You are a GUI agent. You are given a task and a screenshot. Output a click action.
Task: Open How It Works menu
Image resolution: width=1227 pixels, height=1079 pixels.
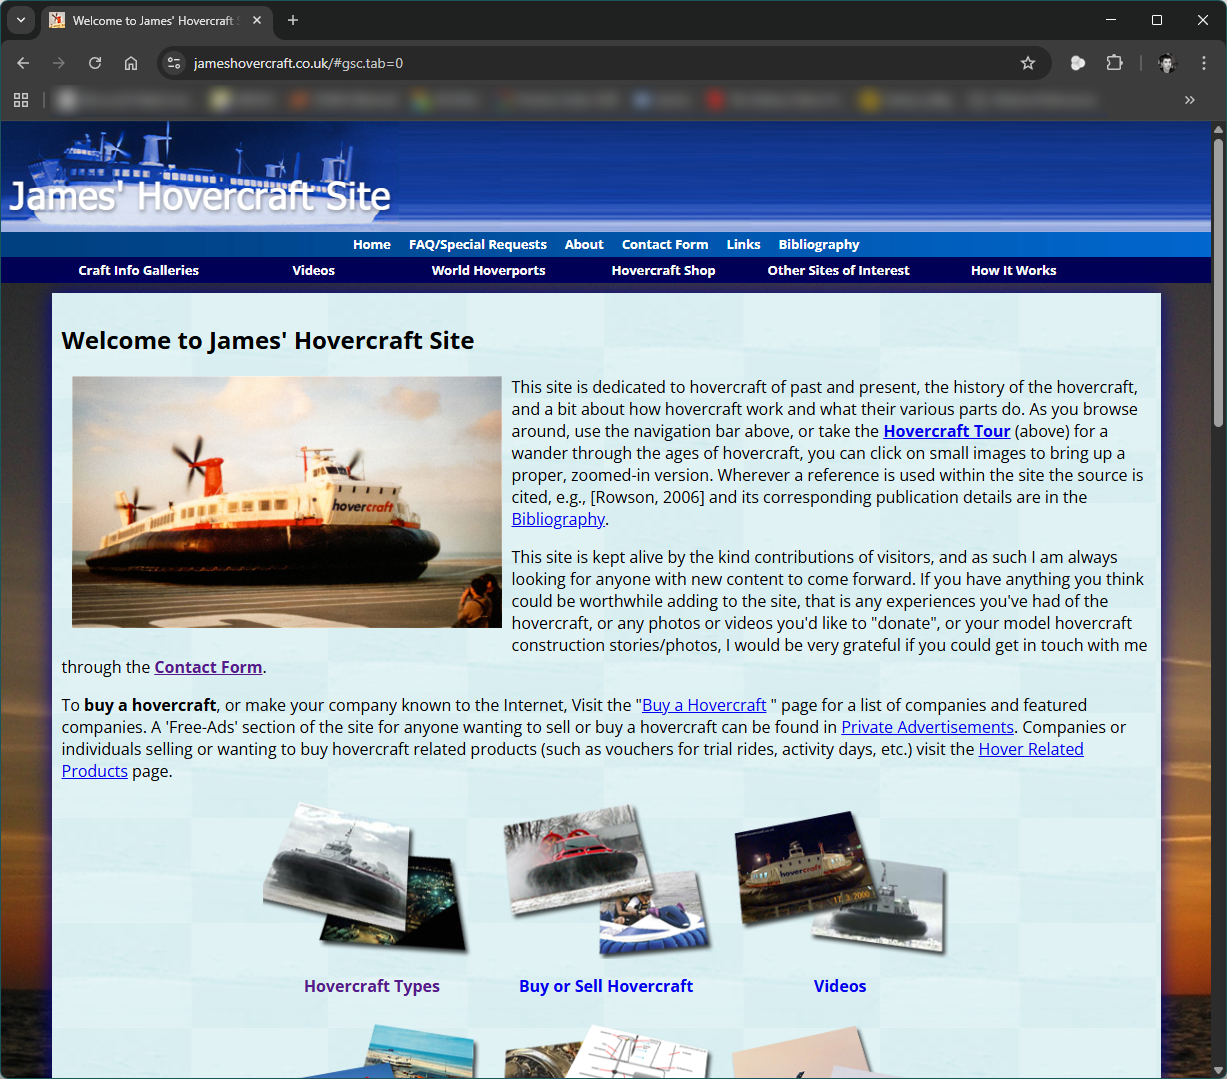1014,270
